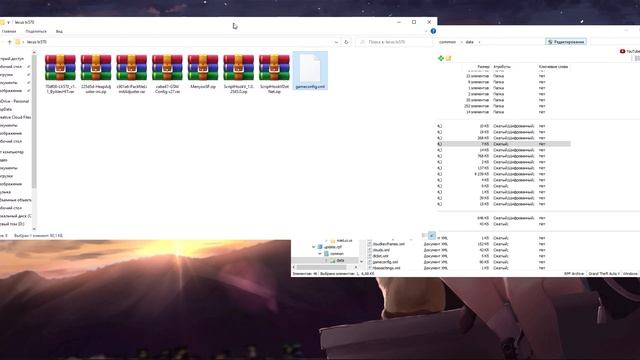Select the highlighted 7 KB row in OpenIV

pos(504,144)
